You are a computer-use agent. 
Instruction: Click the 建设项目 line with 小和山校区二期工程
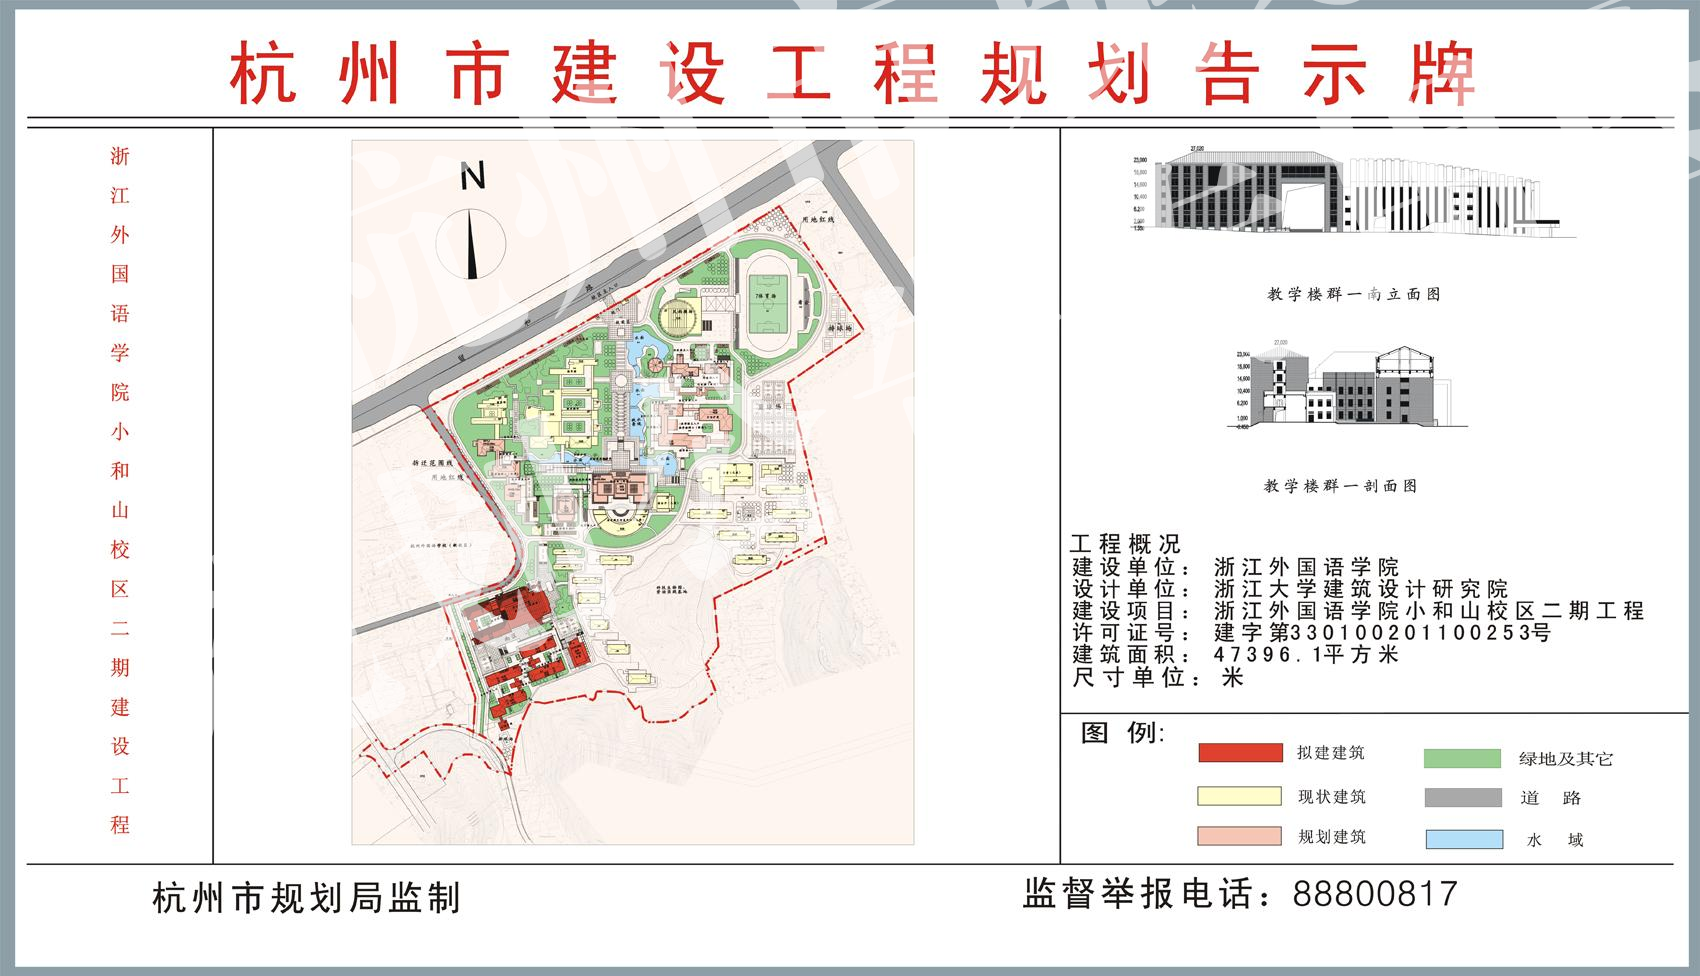(1357, 611)
